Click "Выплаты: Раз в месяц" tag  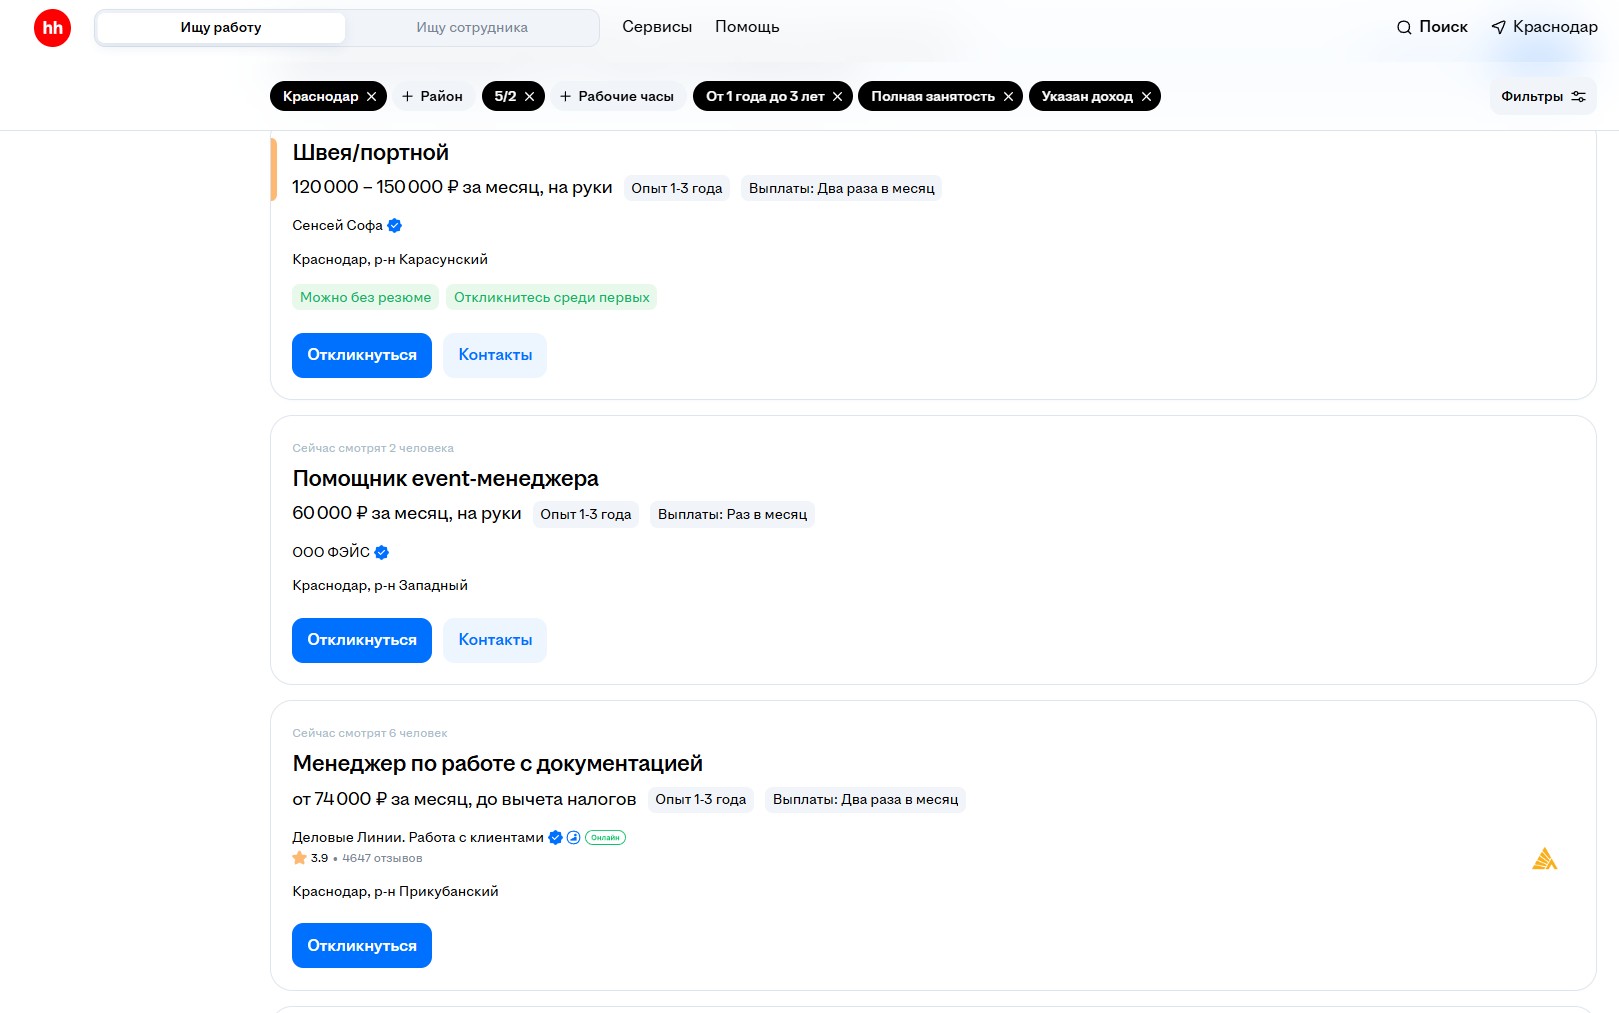click(x=733, y=514)
